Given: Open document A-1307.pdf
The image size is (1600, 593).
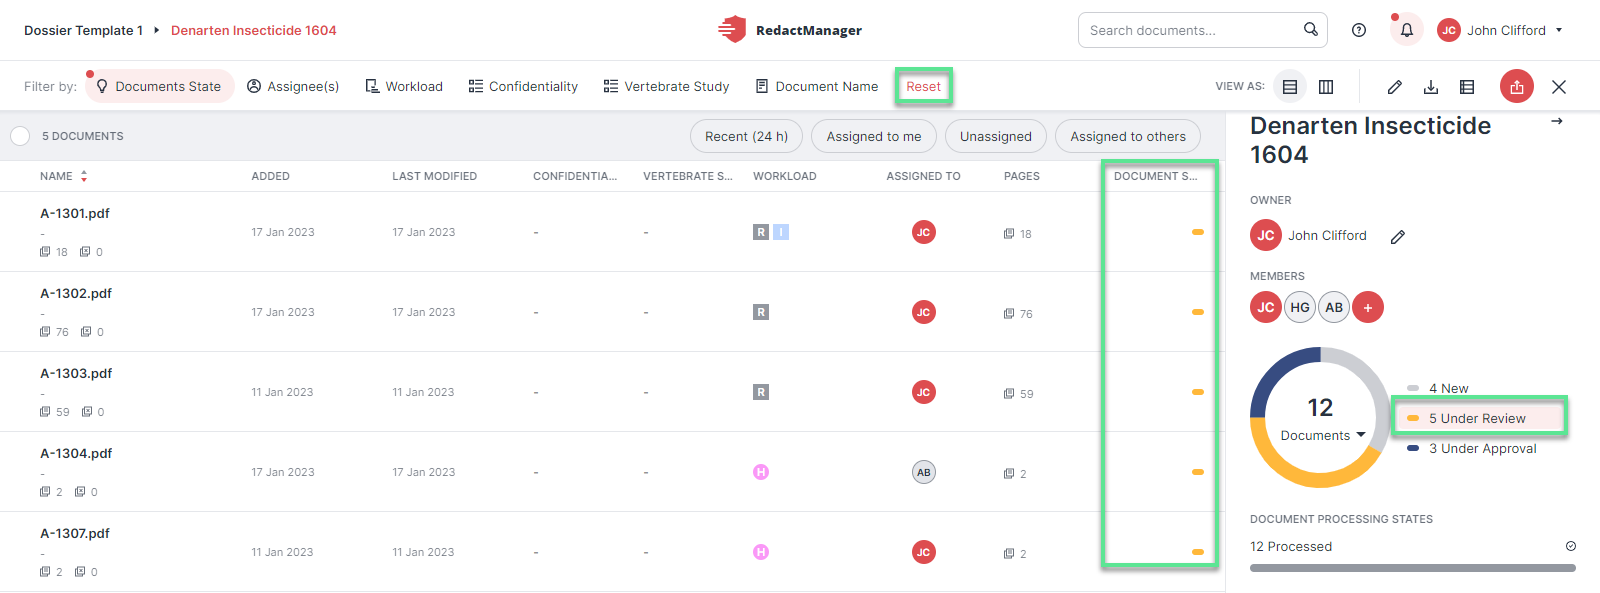Looking at the screenshot, I should (75, 533).
